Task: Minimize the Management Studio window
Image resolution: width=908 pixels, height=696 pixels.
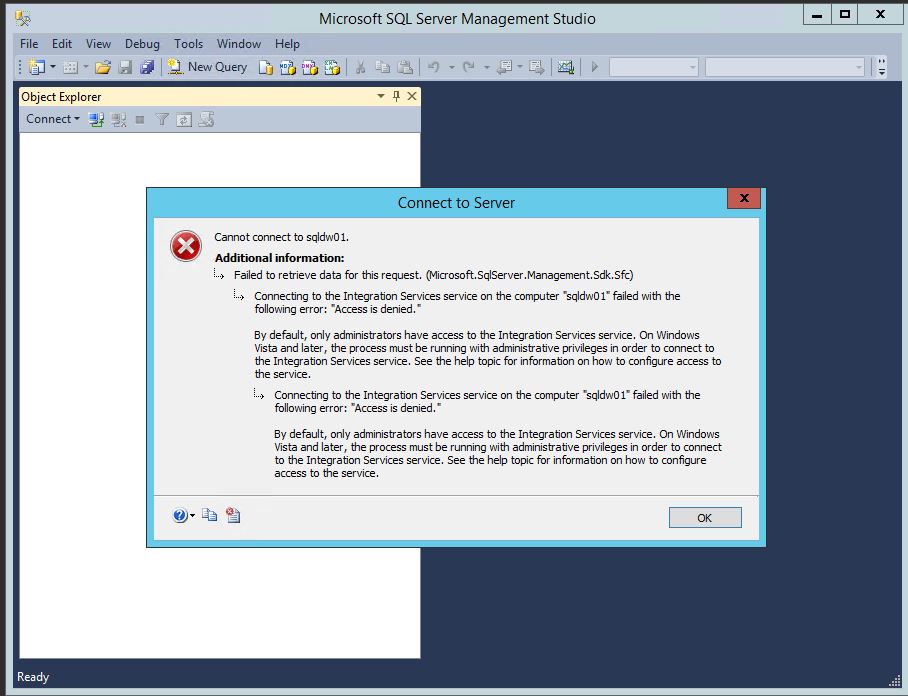Action: [x=817, y=15]
